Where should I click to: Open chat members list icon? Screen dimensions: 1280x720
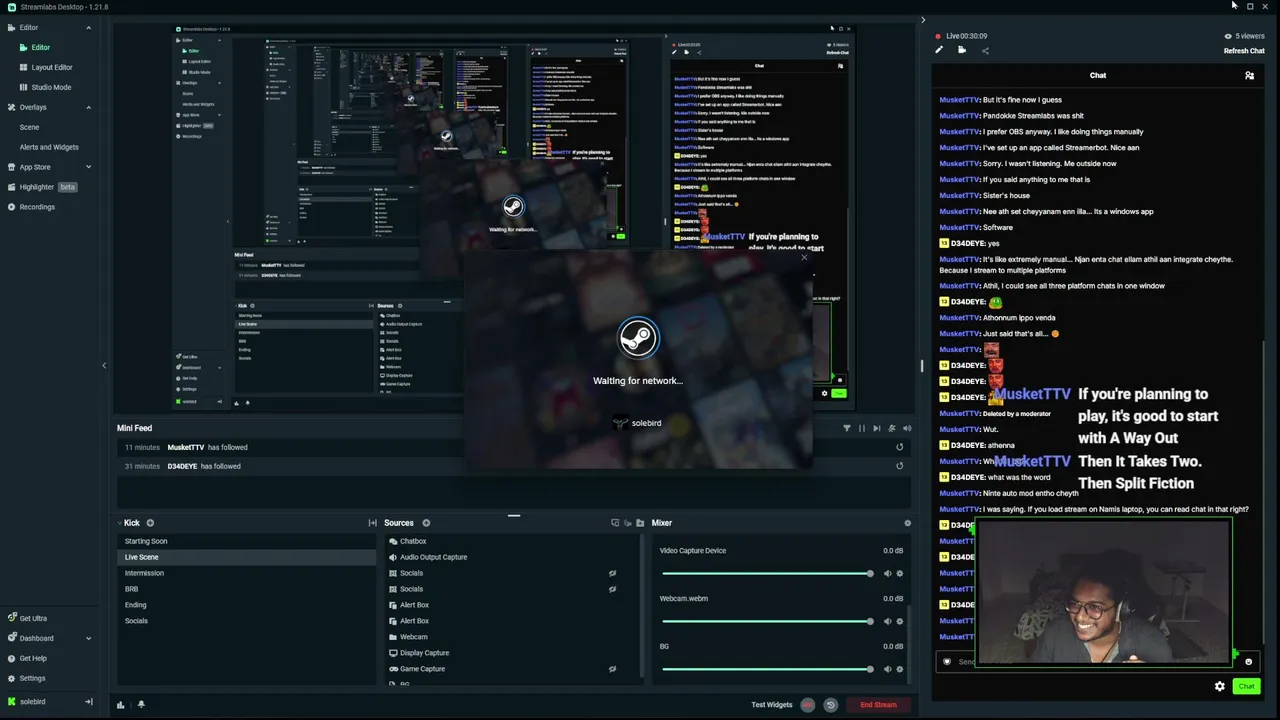tap(1249, 75)
